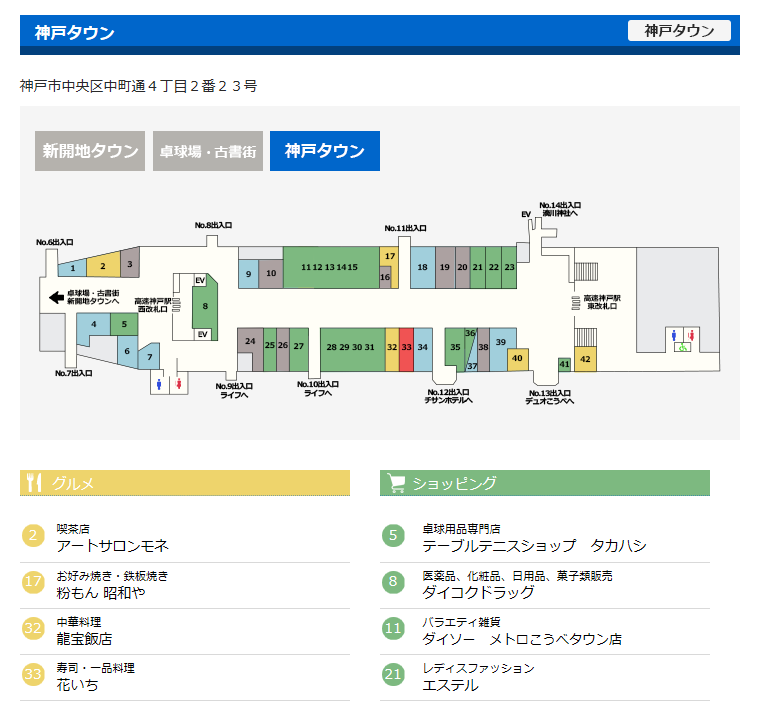Click the No.6出入口 label on map
Image resolution: width=760 pixels, height=702 pixels.
[x=55, y=242]
